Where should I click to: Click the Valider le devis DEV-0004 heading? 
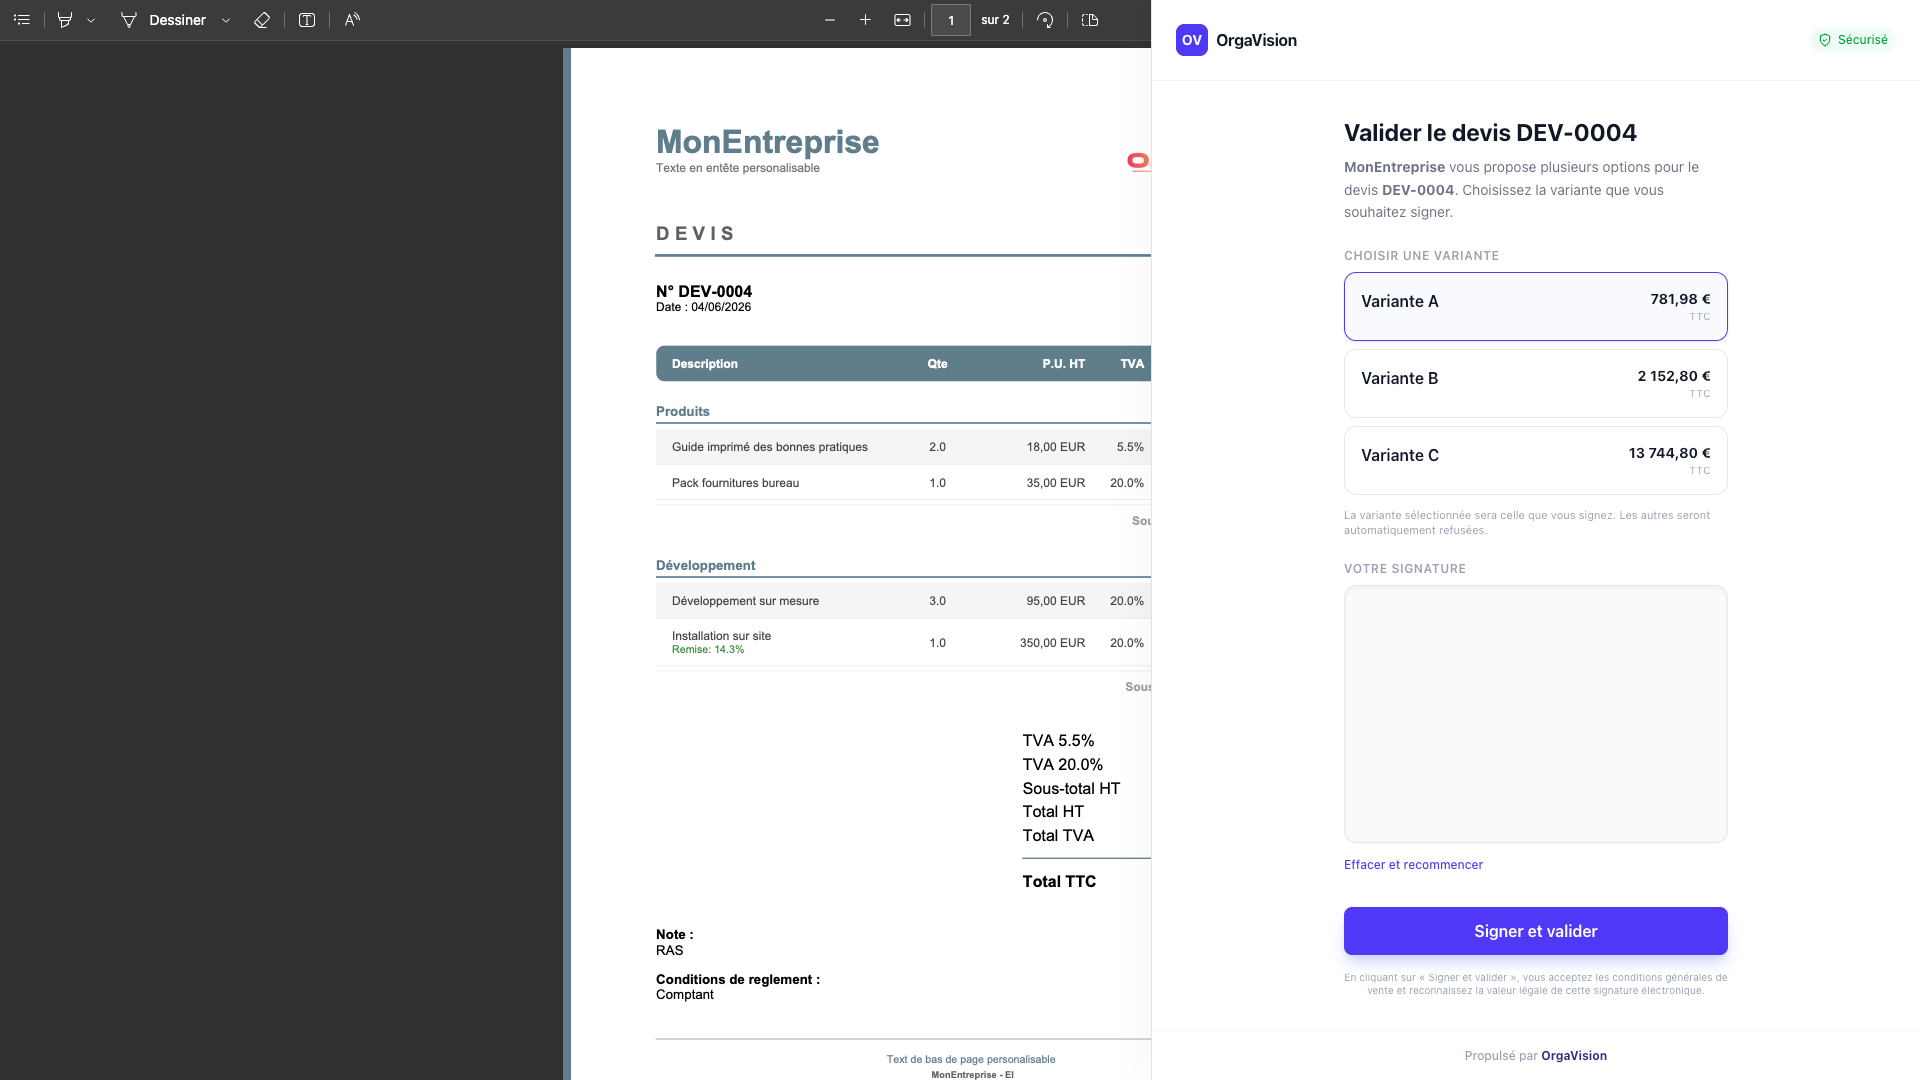[x=1490, y=133]
